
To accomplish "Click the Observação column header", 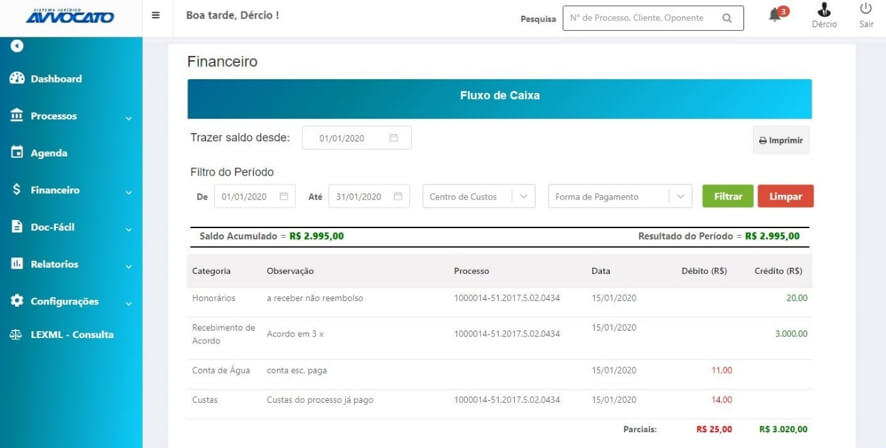I will 290,271.
